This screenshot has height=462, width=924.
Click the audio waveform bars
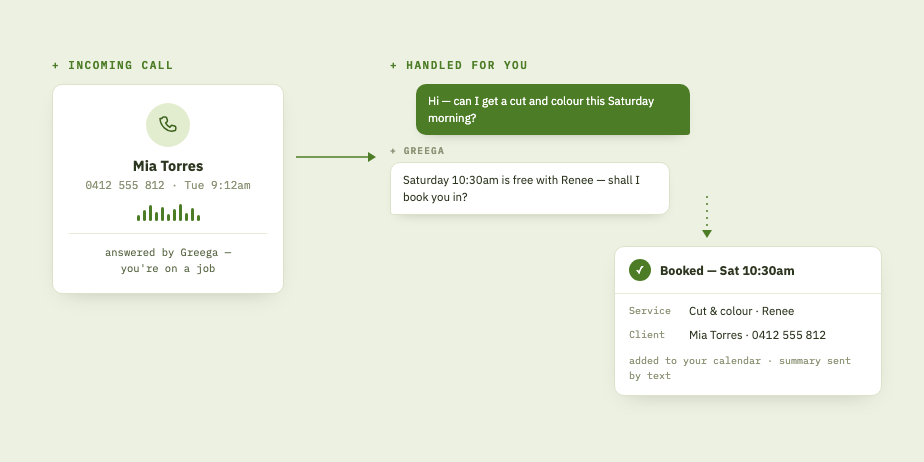(168, 213)
